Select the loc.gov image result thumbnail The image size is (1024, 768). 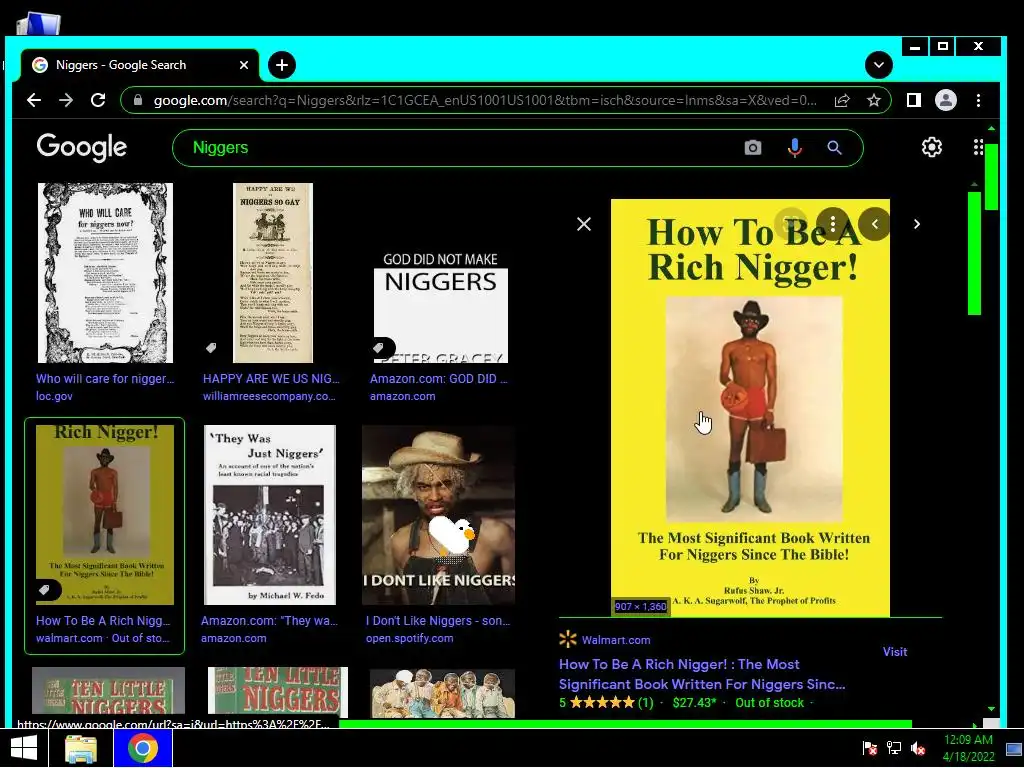tap(105, 272)
